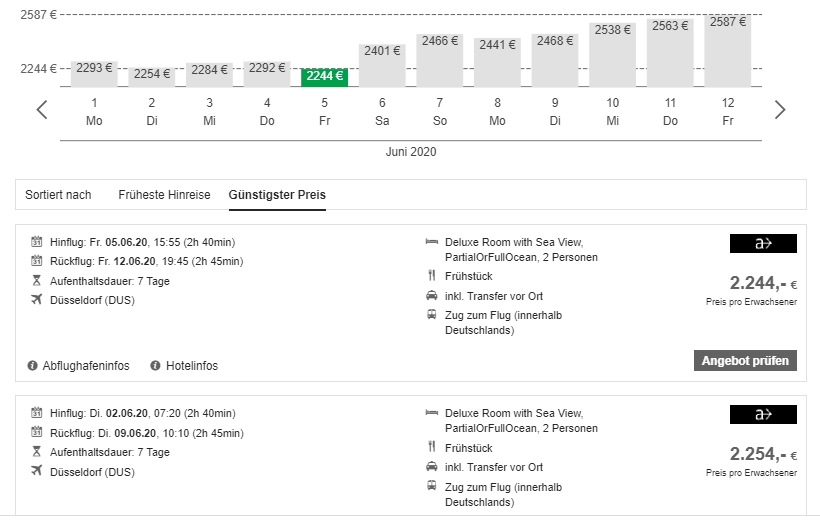Viewport: 820px width, 520px height.
Task: Click bed icon in the 2.254 € offer
Action: coord(431,413)
